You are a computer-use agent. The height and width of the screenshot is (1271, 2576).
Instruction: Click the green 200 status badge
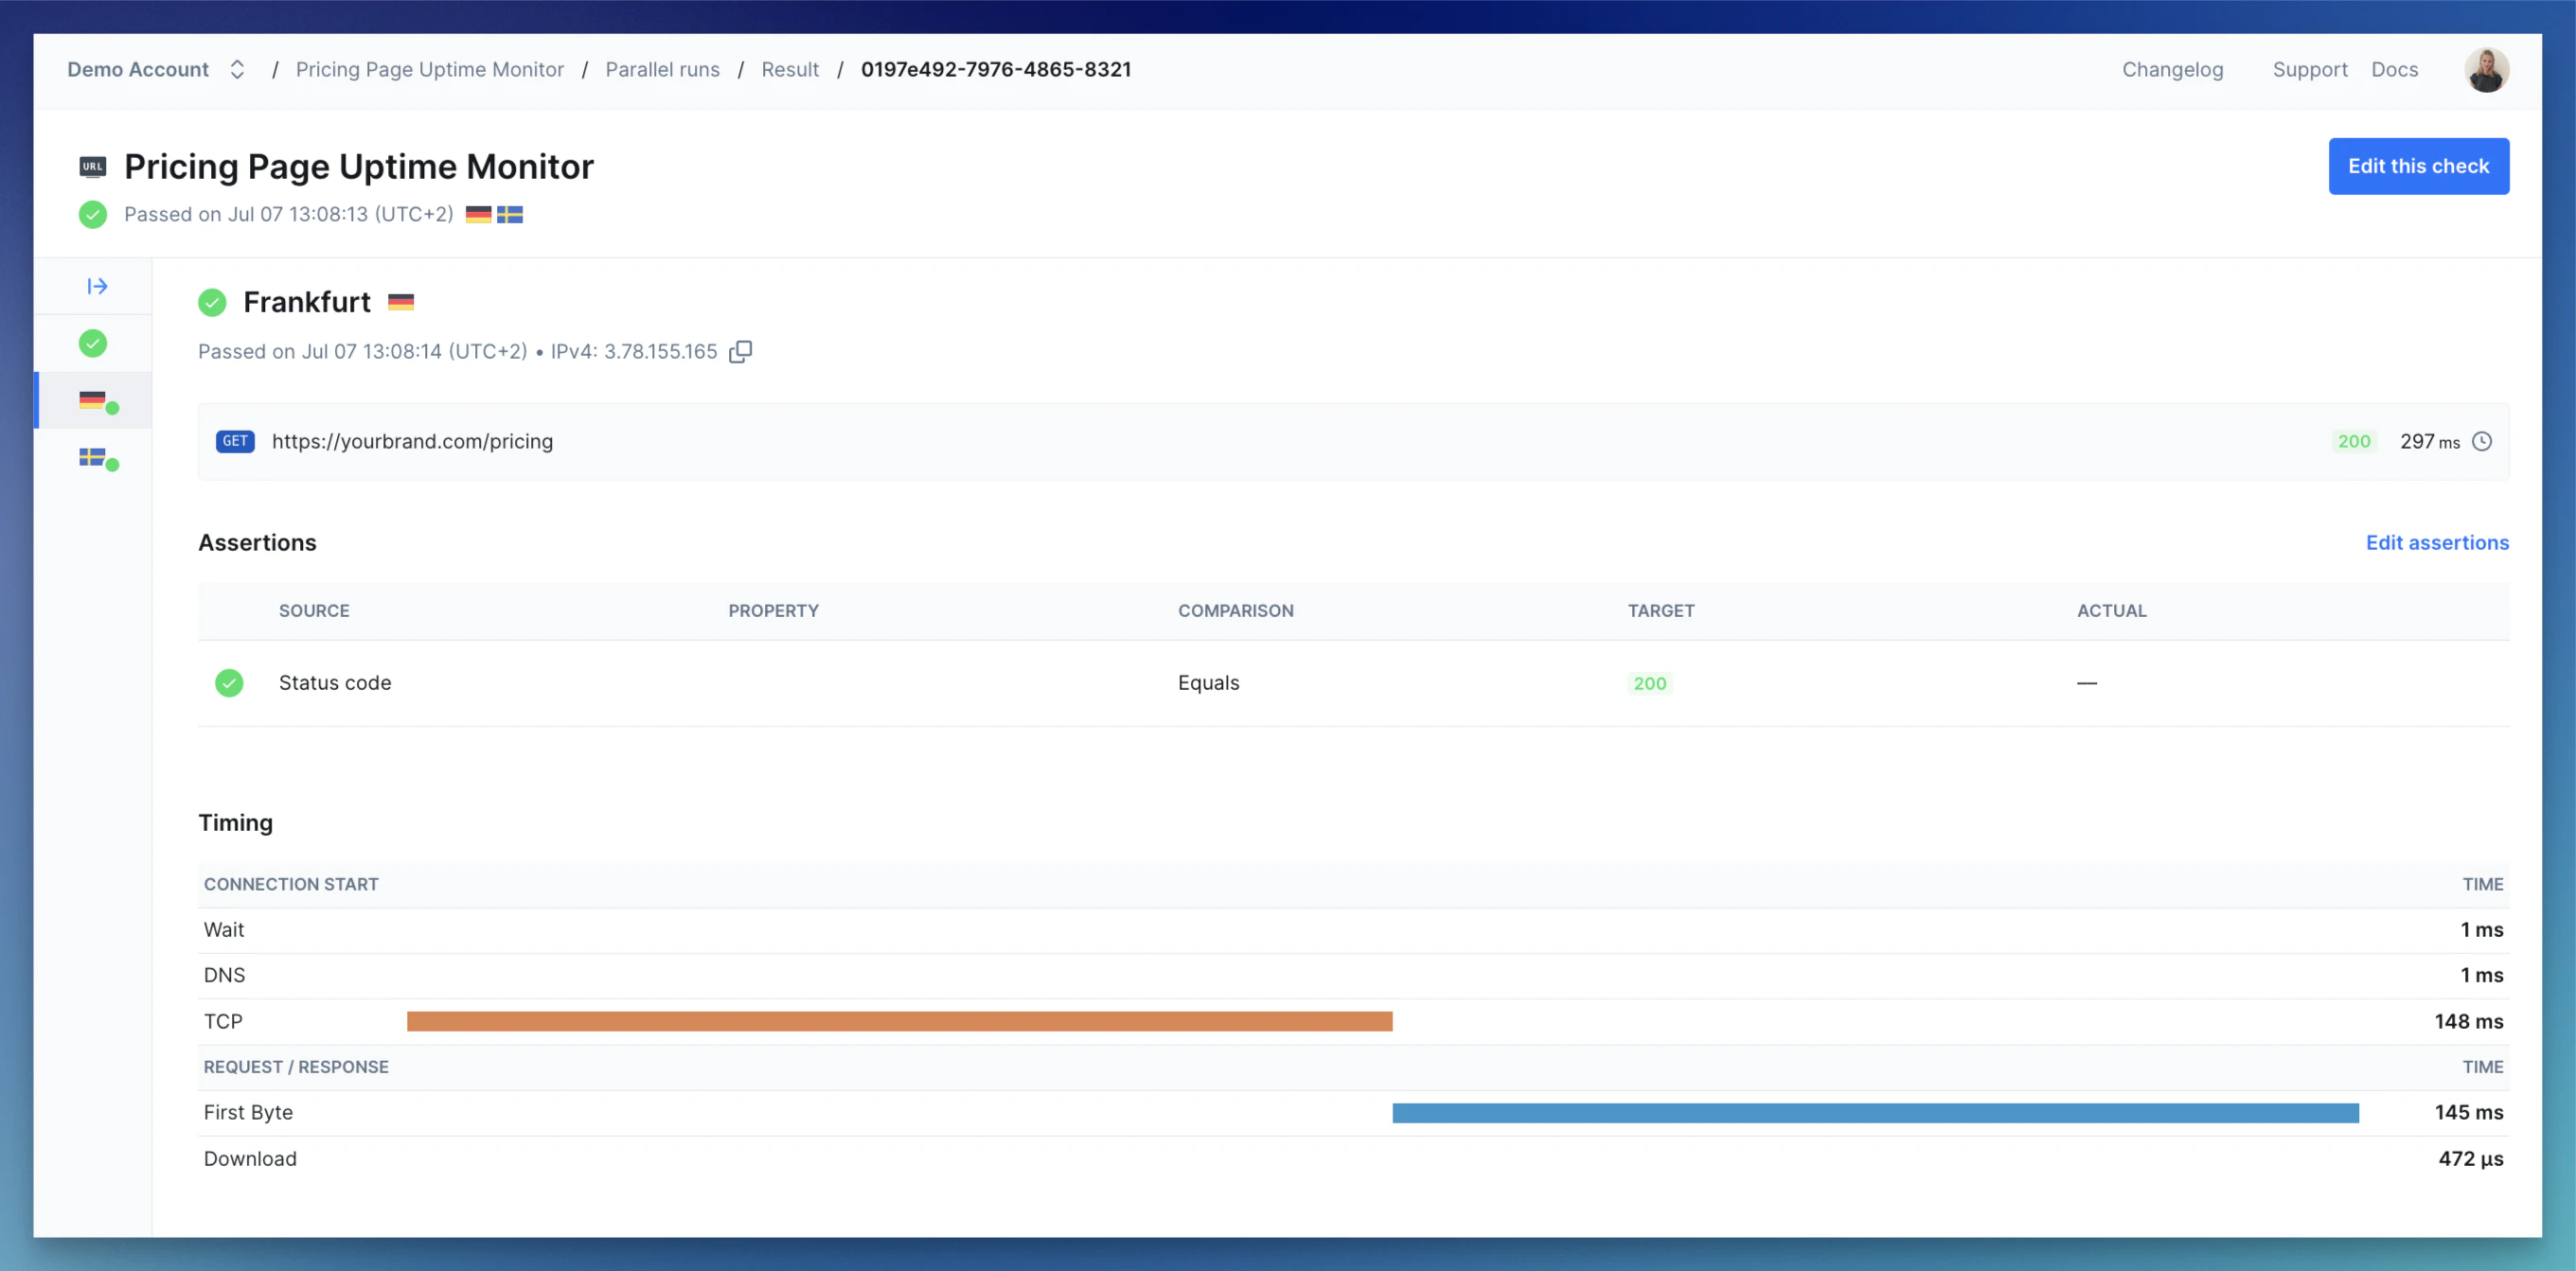point(2354,441)
